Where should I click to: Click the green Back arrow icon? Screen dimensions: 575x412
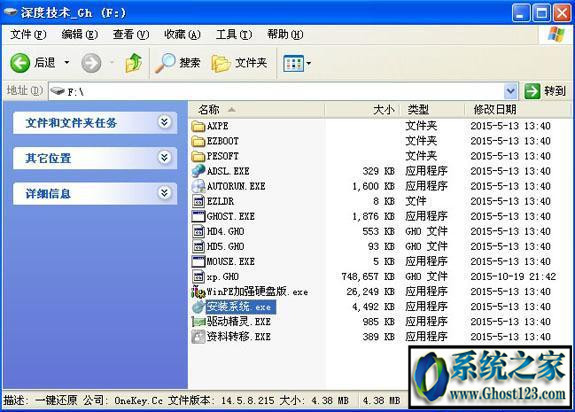click(20, 63)
